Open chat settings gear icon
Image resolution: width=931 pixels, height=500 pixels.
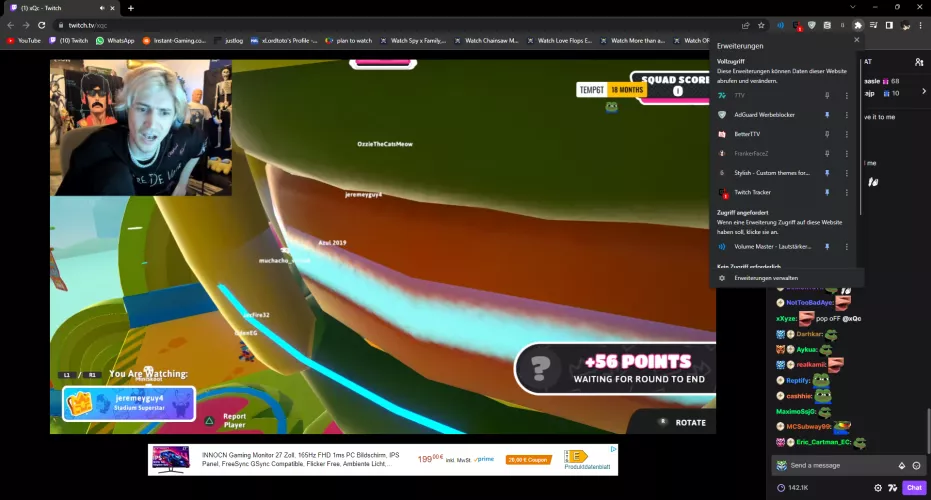[x=878, y=488]
